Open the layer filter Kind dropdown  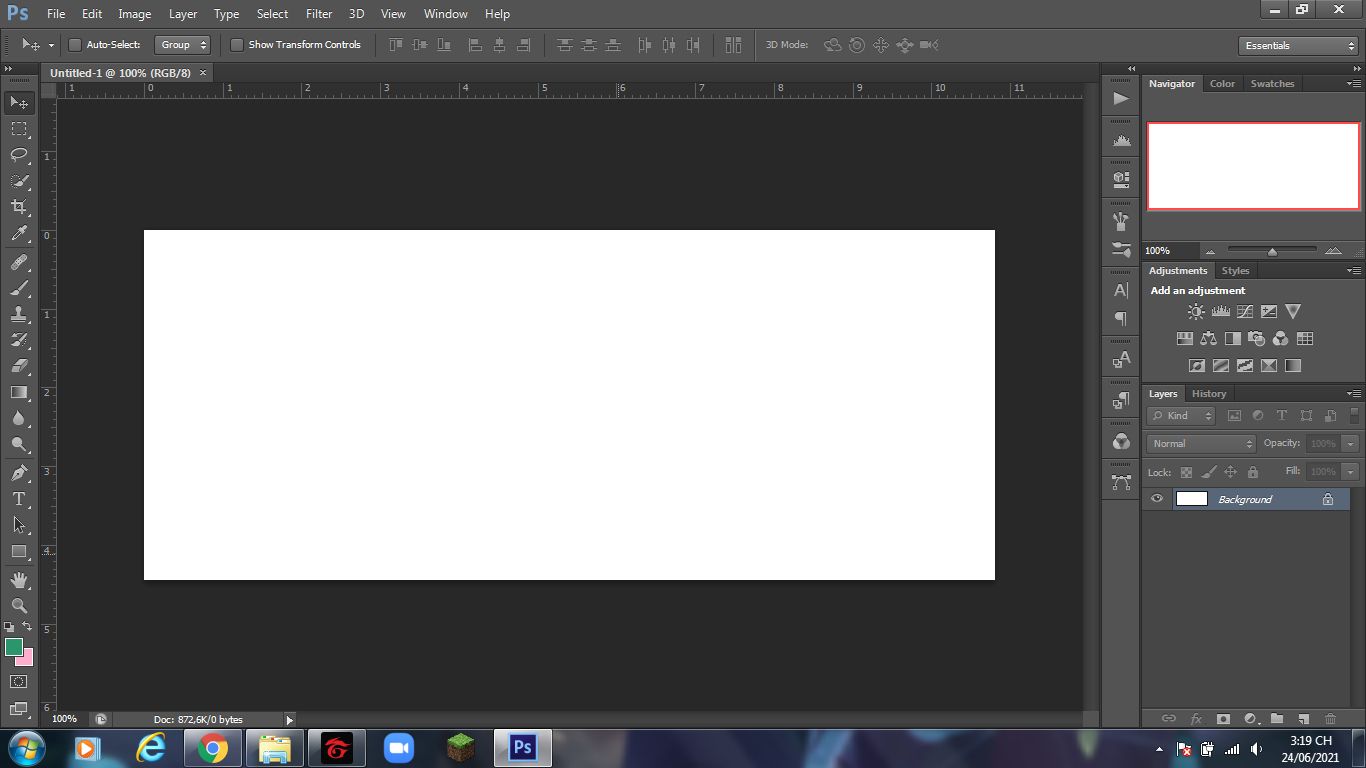click(1181, 416)
